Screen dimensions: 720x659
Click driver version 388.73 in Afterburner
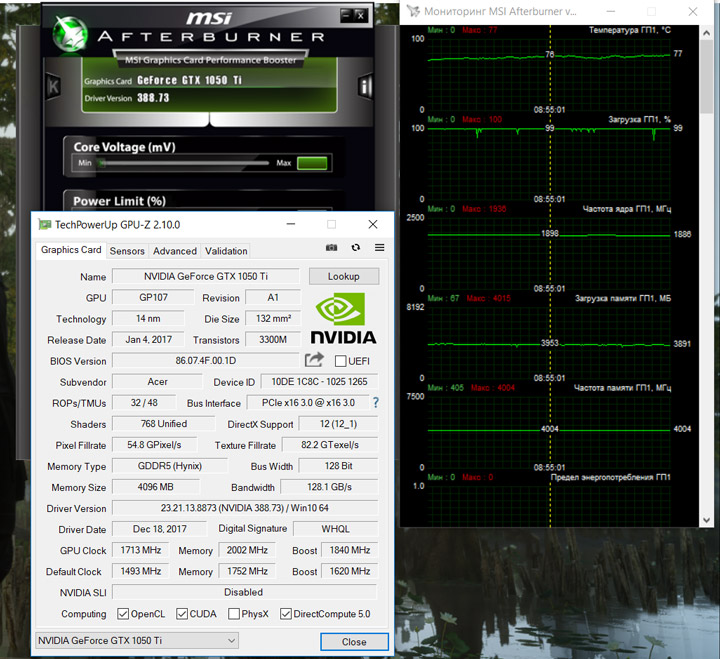click(153, 98)
